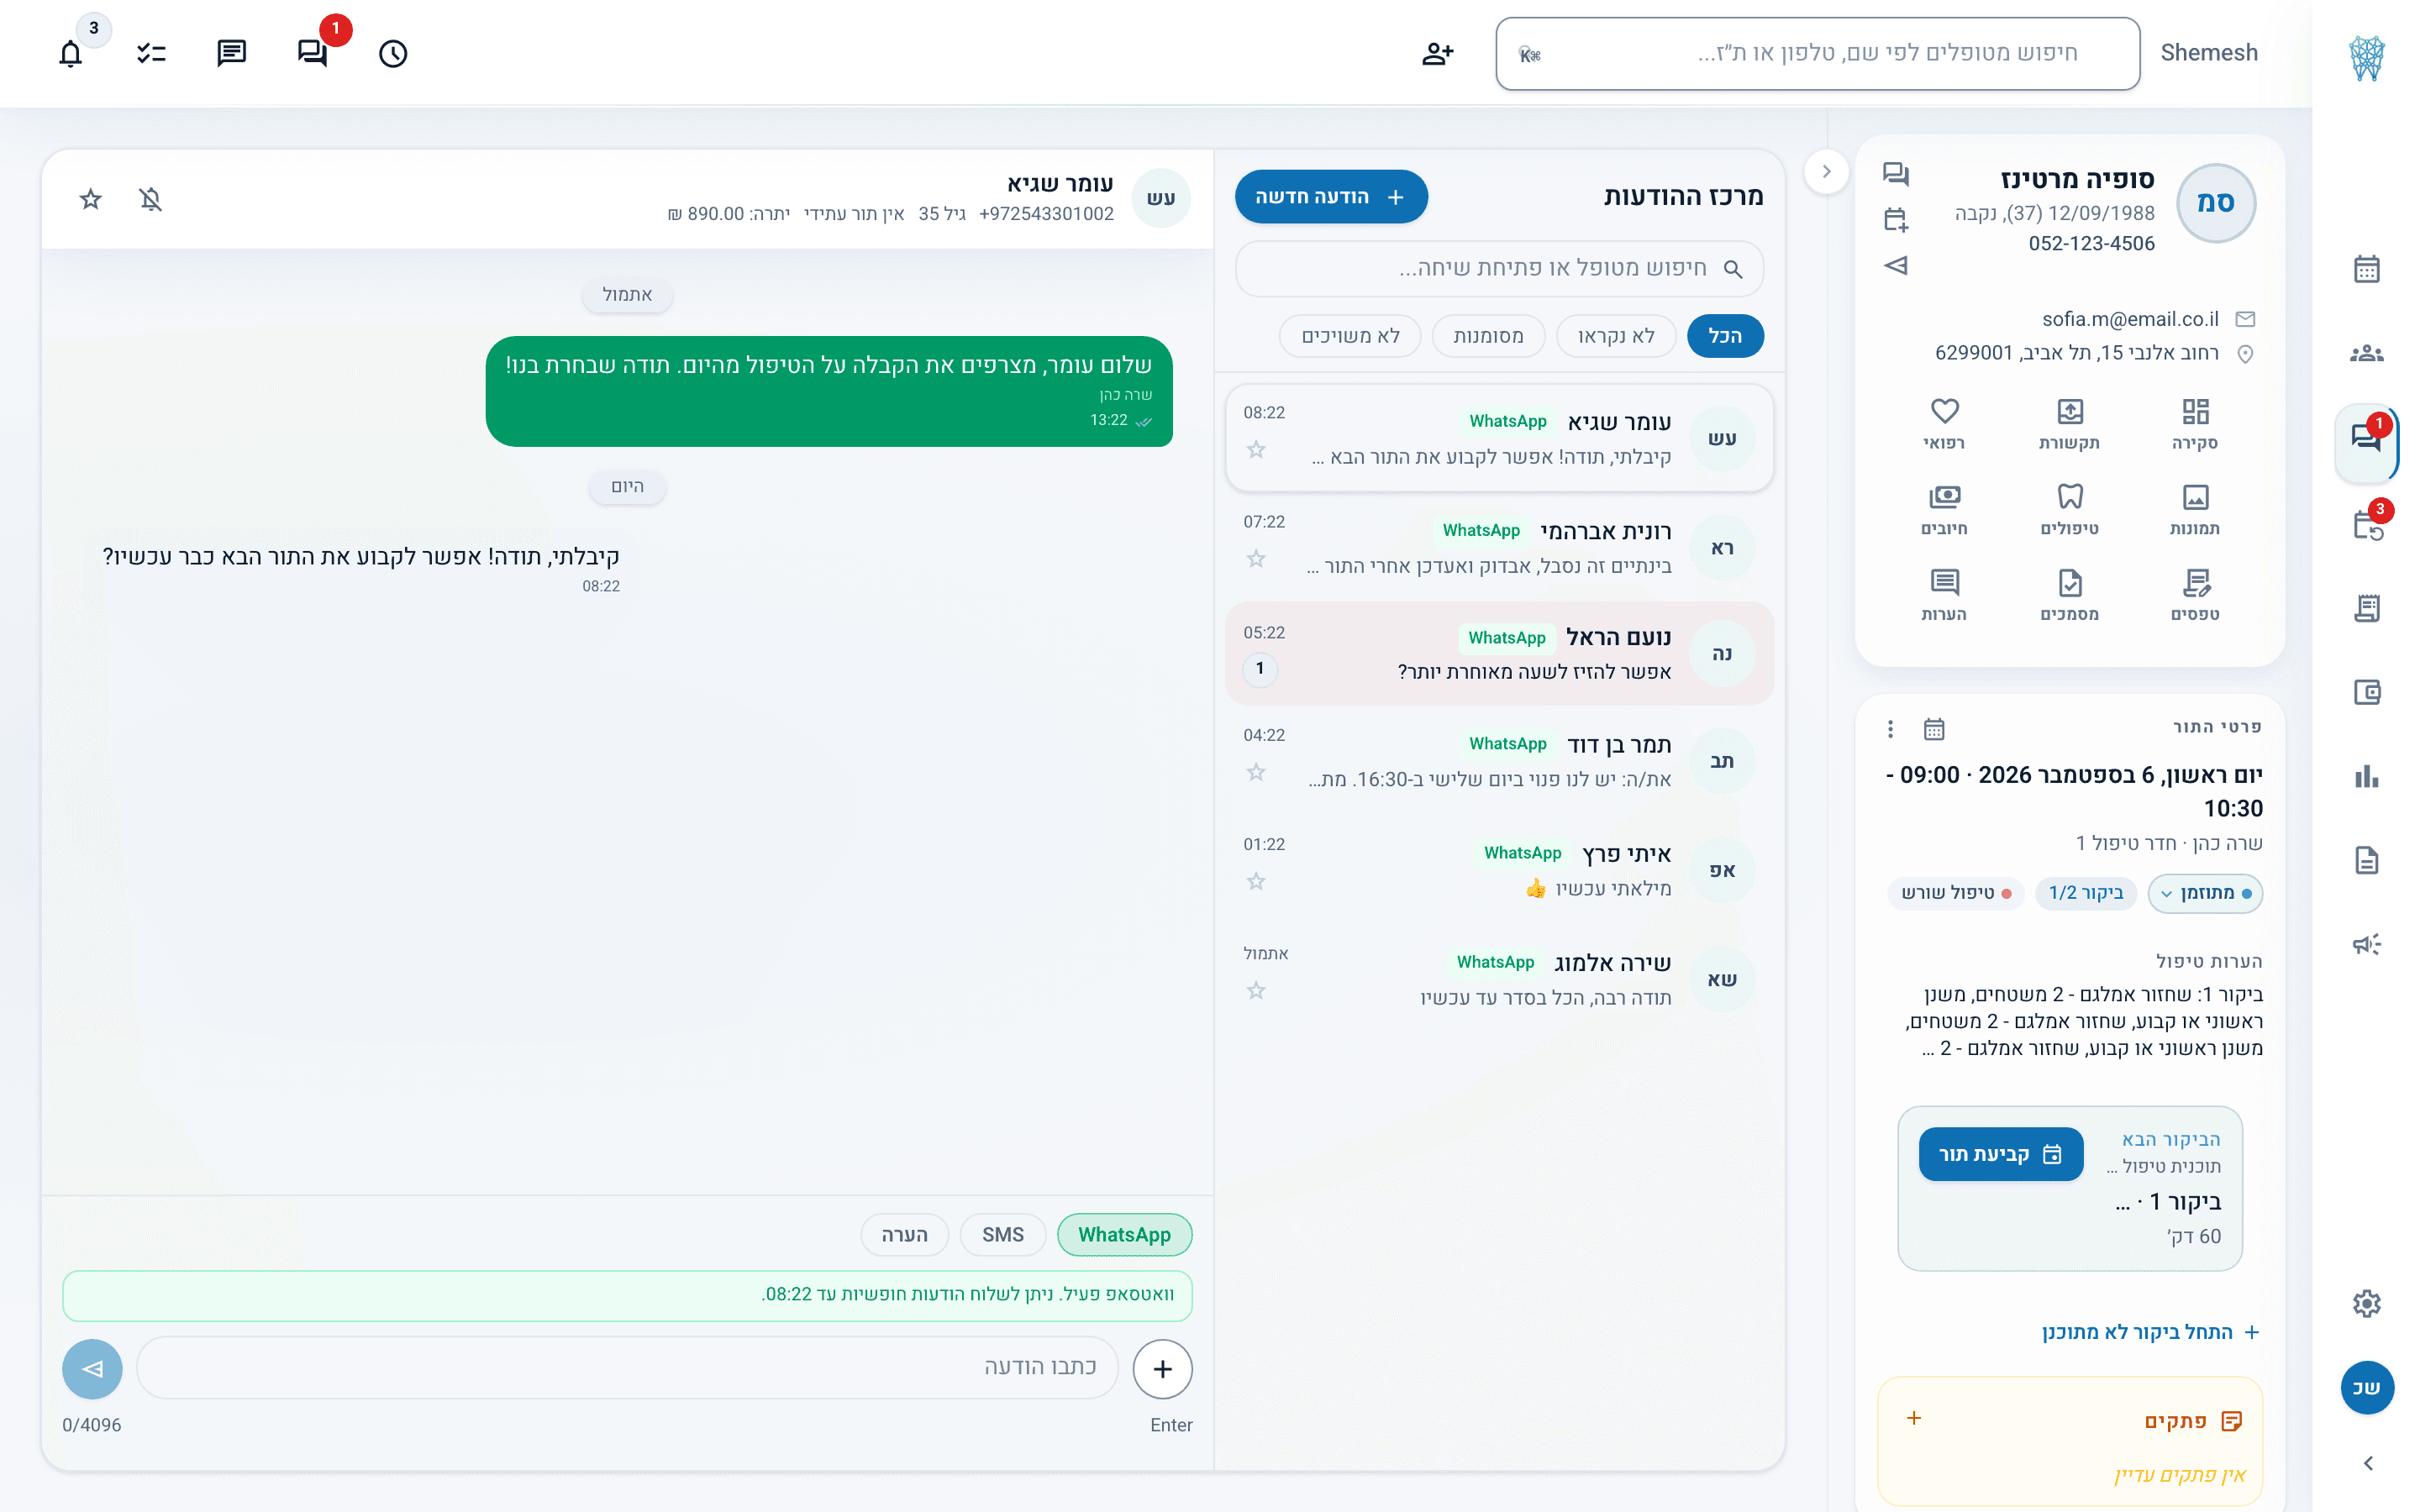The image size is (2420, 1512).
Task: Click the send icon in patient card
Action: [1895, 265]
